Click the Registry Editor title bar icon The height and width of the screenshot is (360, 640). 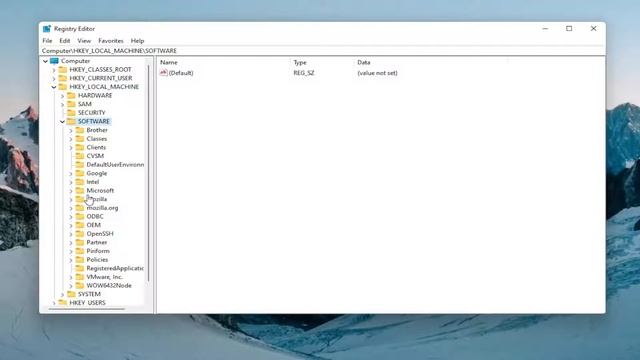pos(47,29)
